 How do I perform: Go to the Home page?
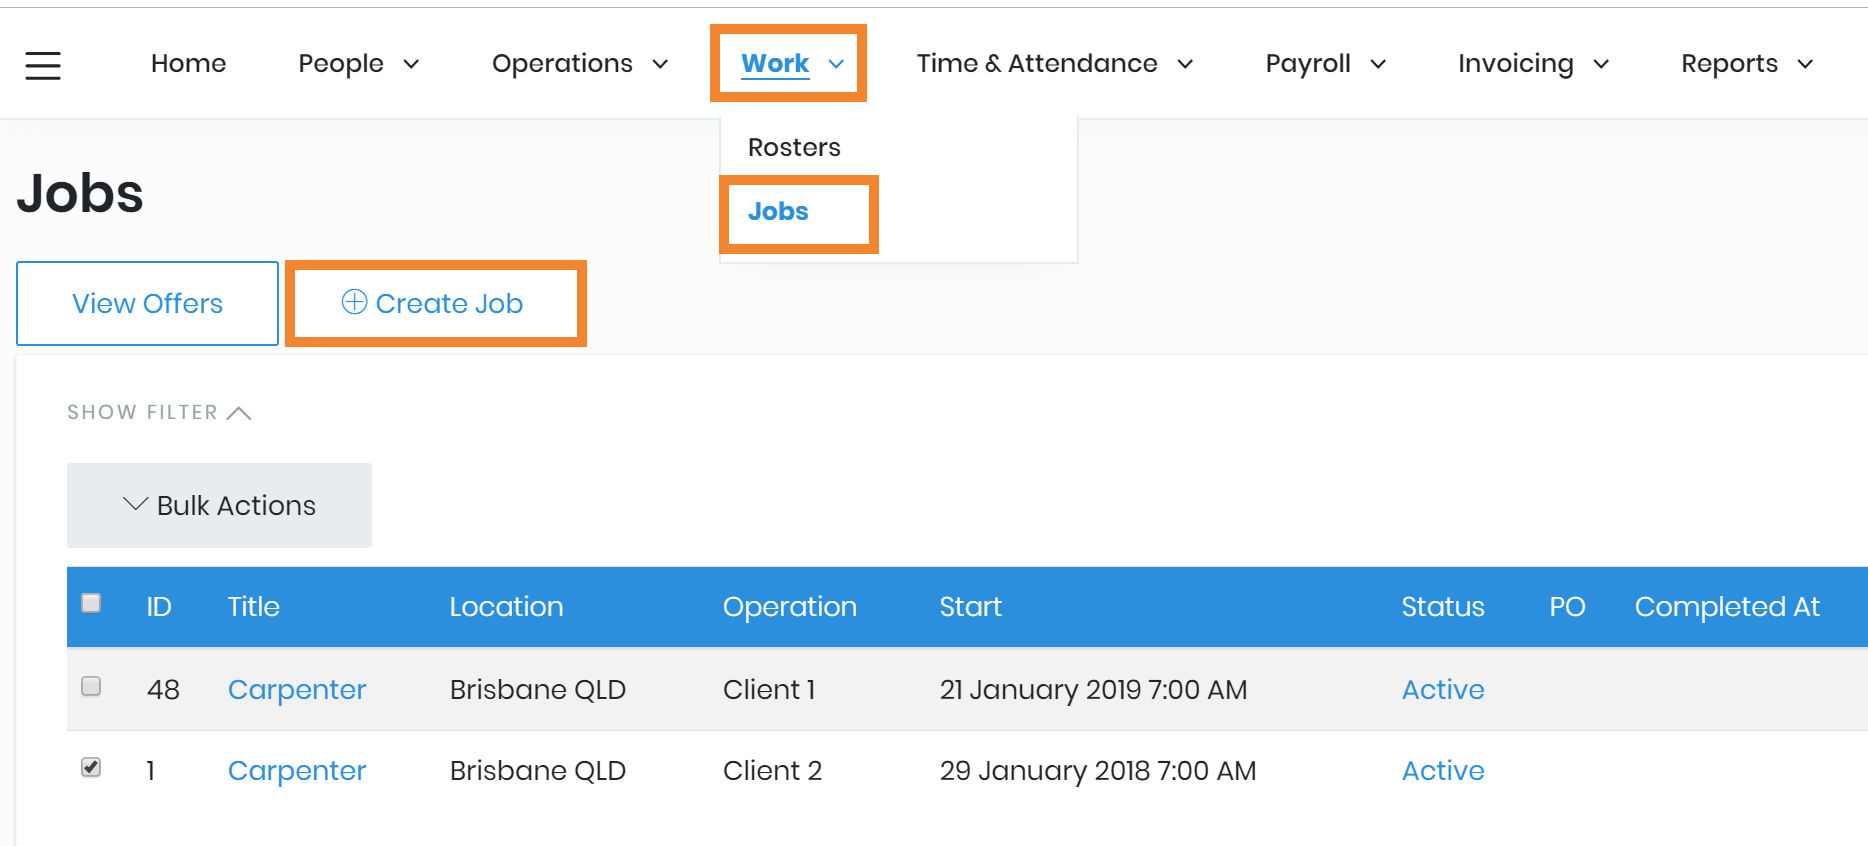pyautogui.click(x=188, y=64)
